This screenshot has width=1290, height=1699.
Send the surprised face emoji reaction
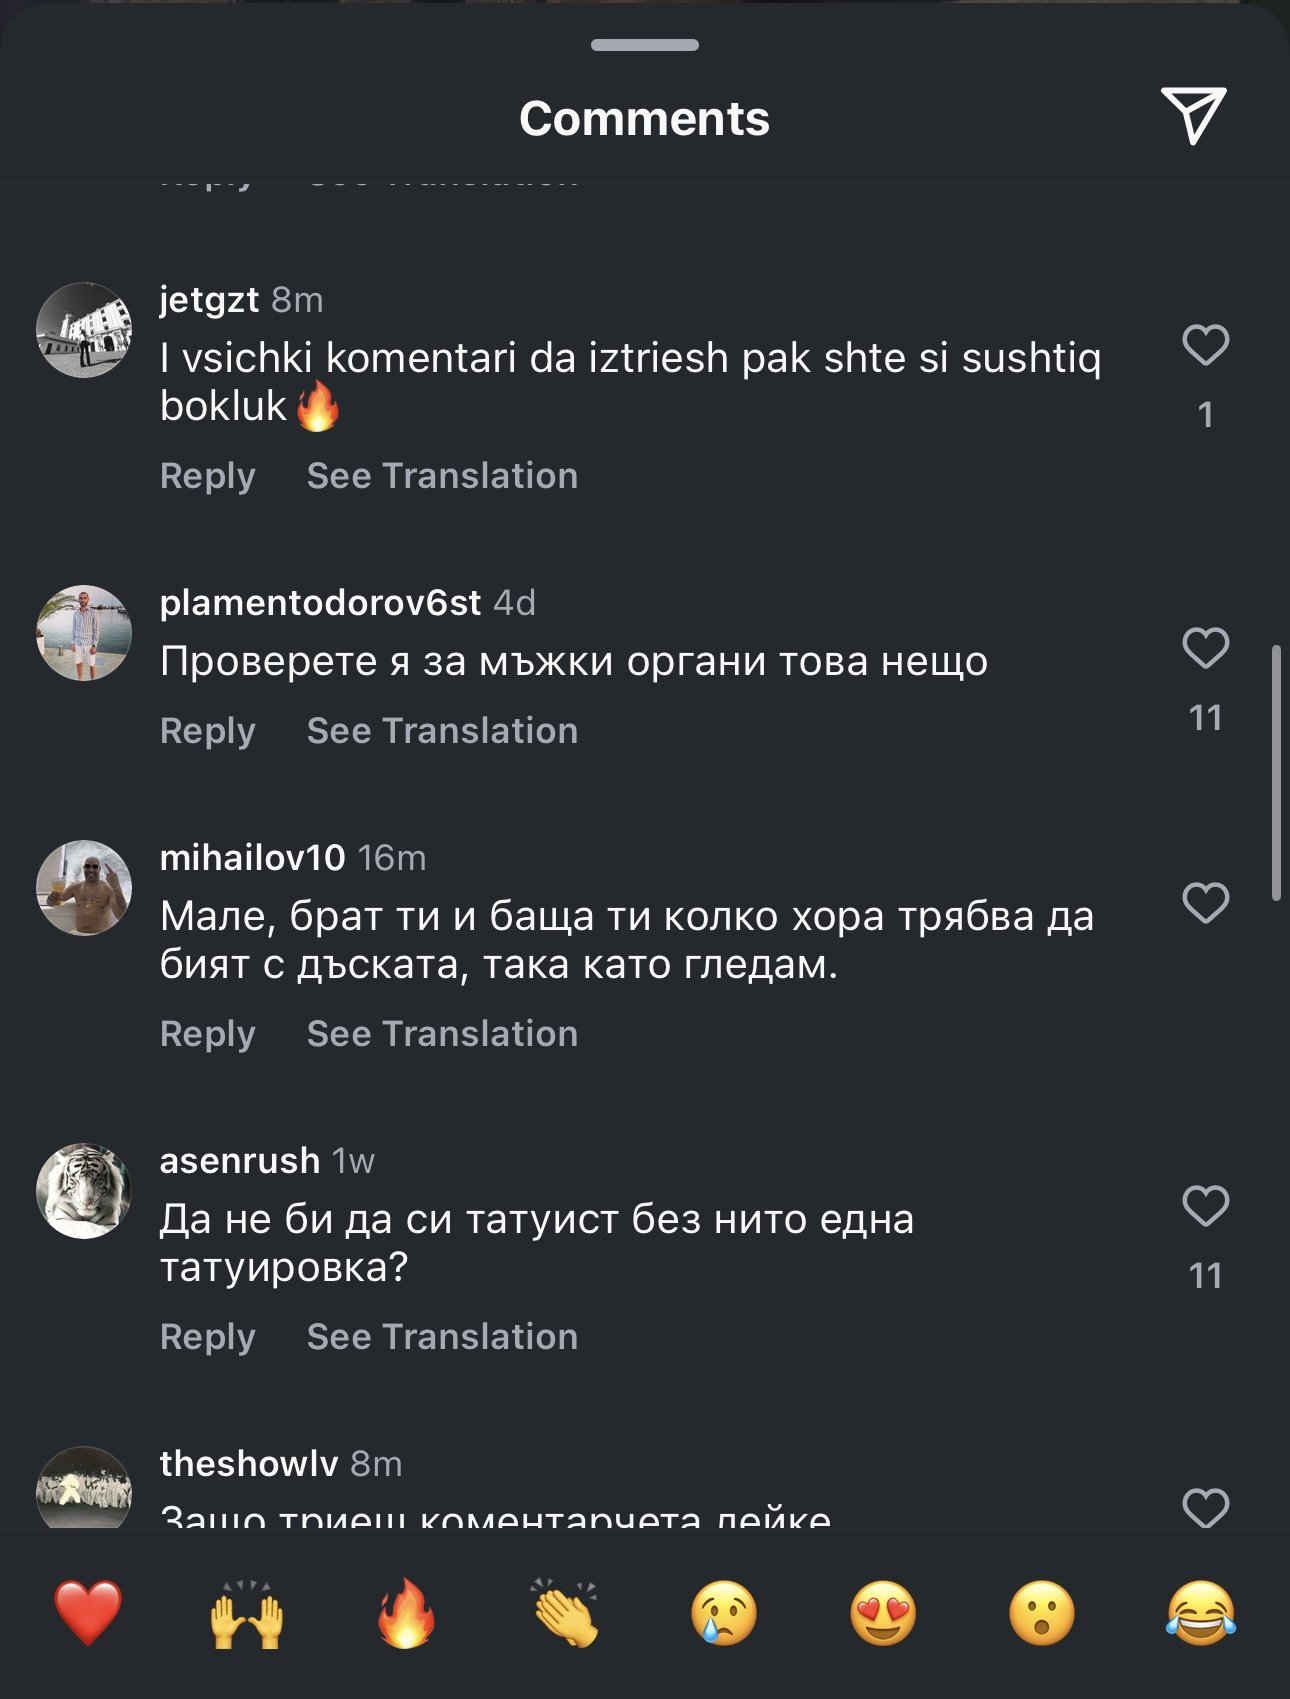coord(1042,1612)
